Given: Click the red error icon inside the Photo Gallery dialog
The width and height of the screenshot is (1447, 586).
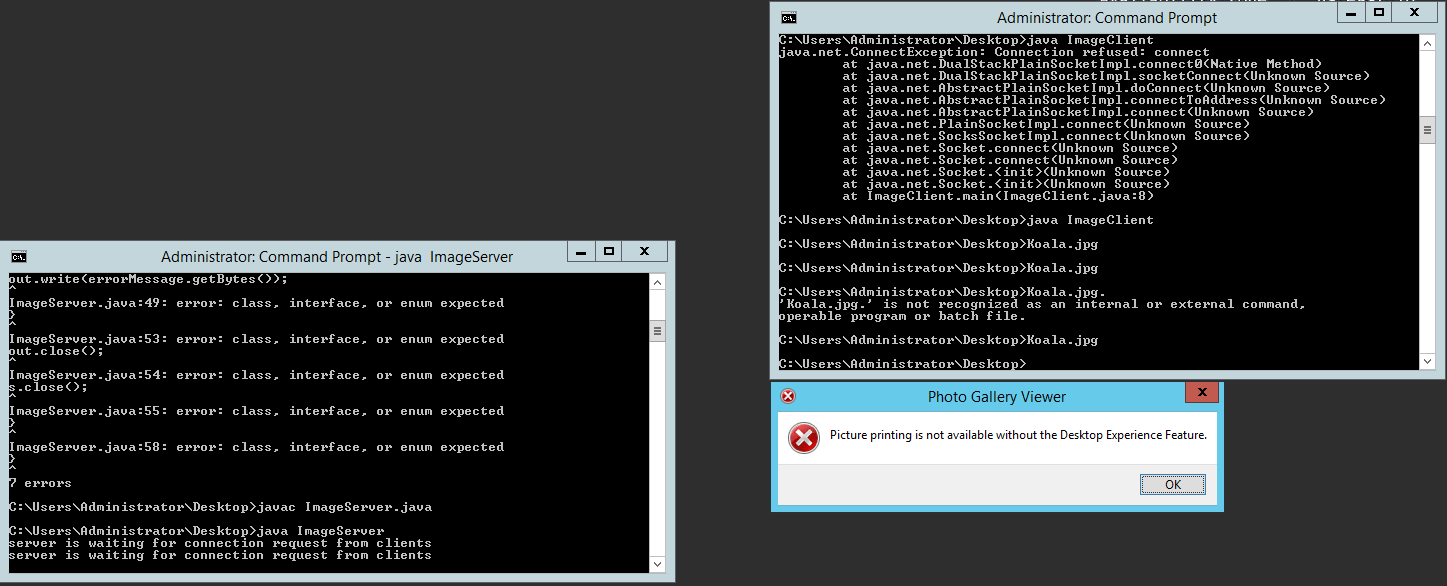Looking at the screenshot, I should pyautogui.click(x=803, y=438).
